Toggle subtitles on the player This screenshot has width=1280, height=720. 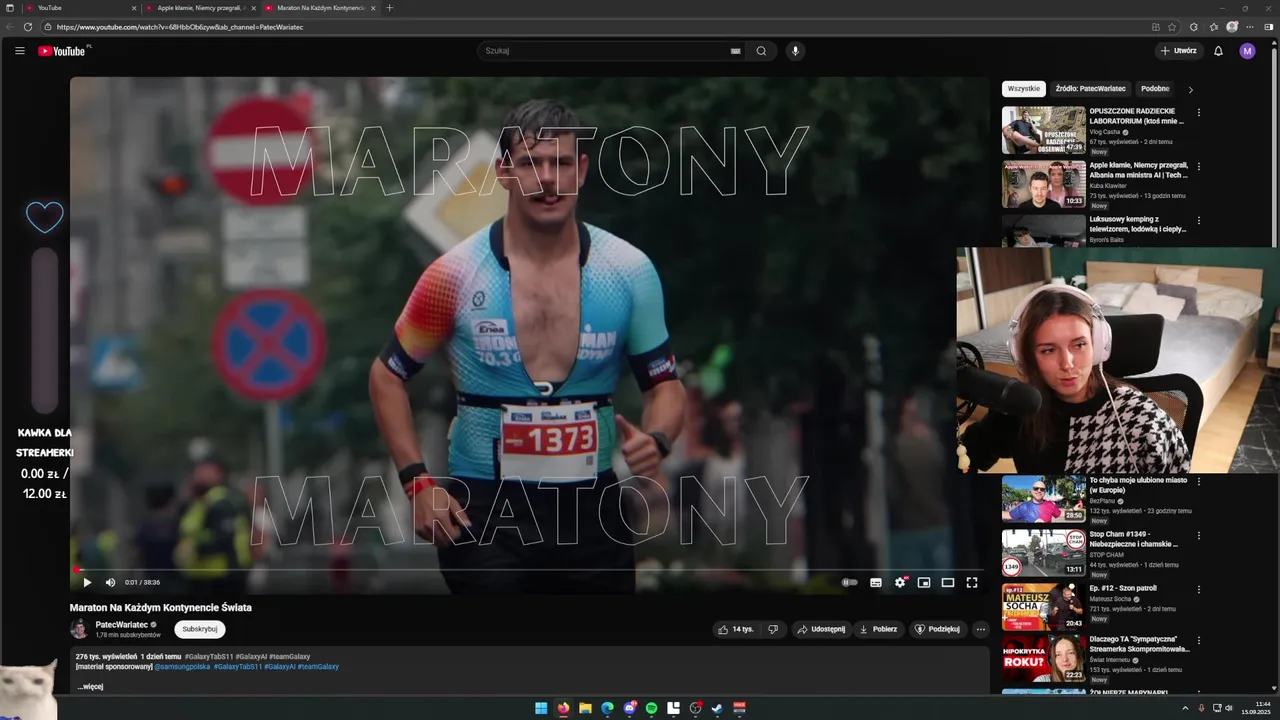[x=876, y=582]
